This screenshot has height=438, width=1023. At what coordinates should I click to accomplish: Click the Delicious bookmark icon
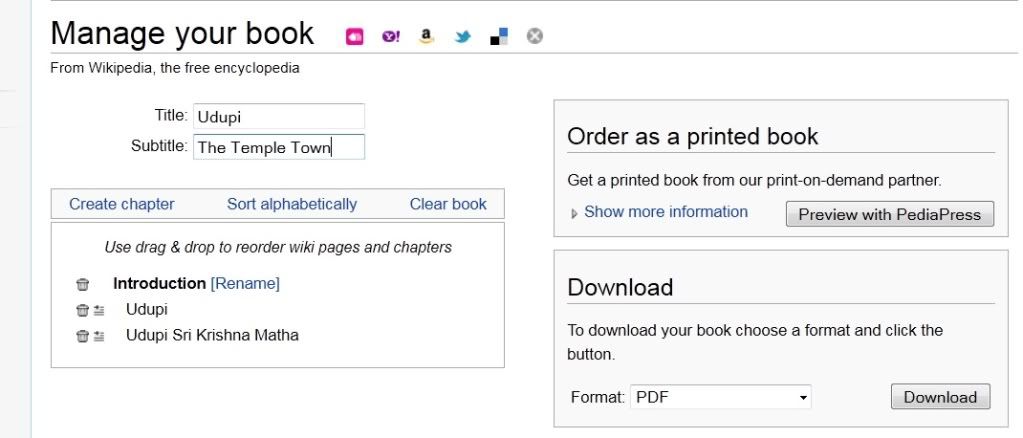point(499,37)
